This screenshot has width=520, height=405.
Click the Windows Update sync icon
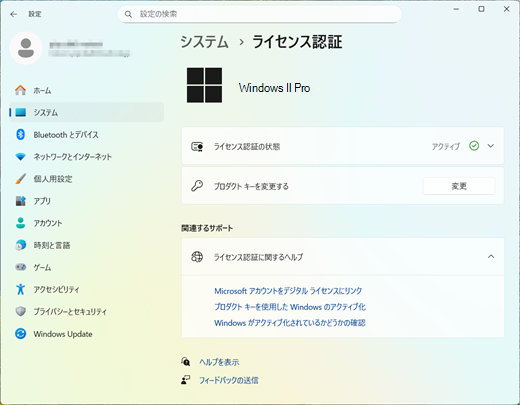(x=21, y=334)
